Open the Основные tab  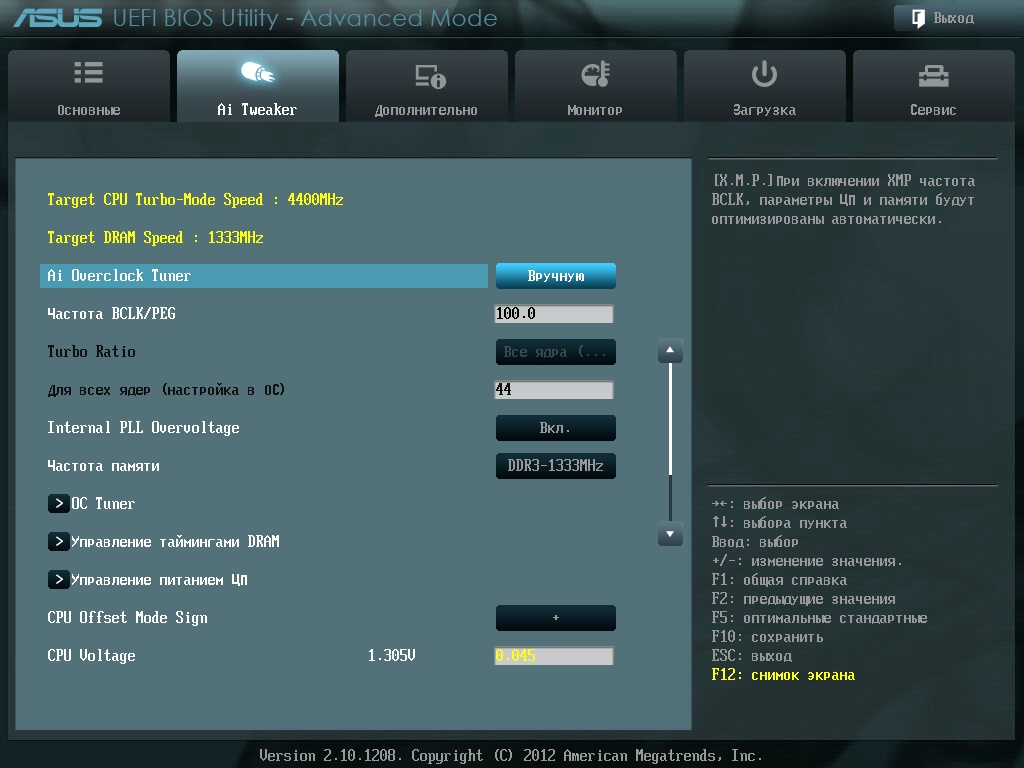point(89,86)
